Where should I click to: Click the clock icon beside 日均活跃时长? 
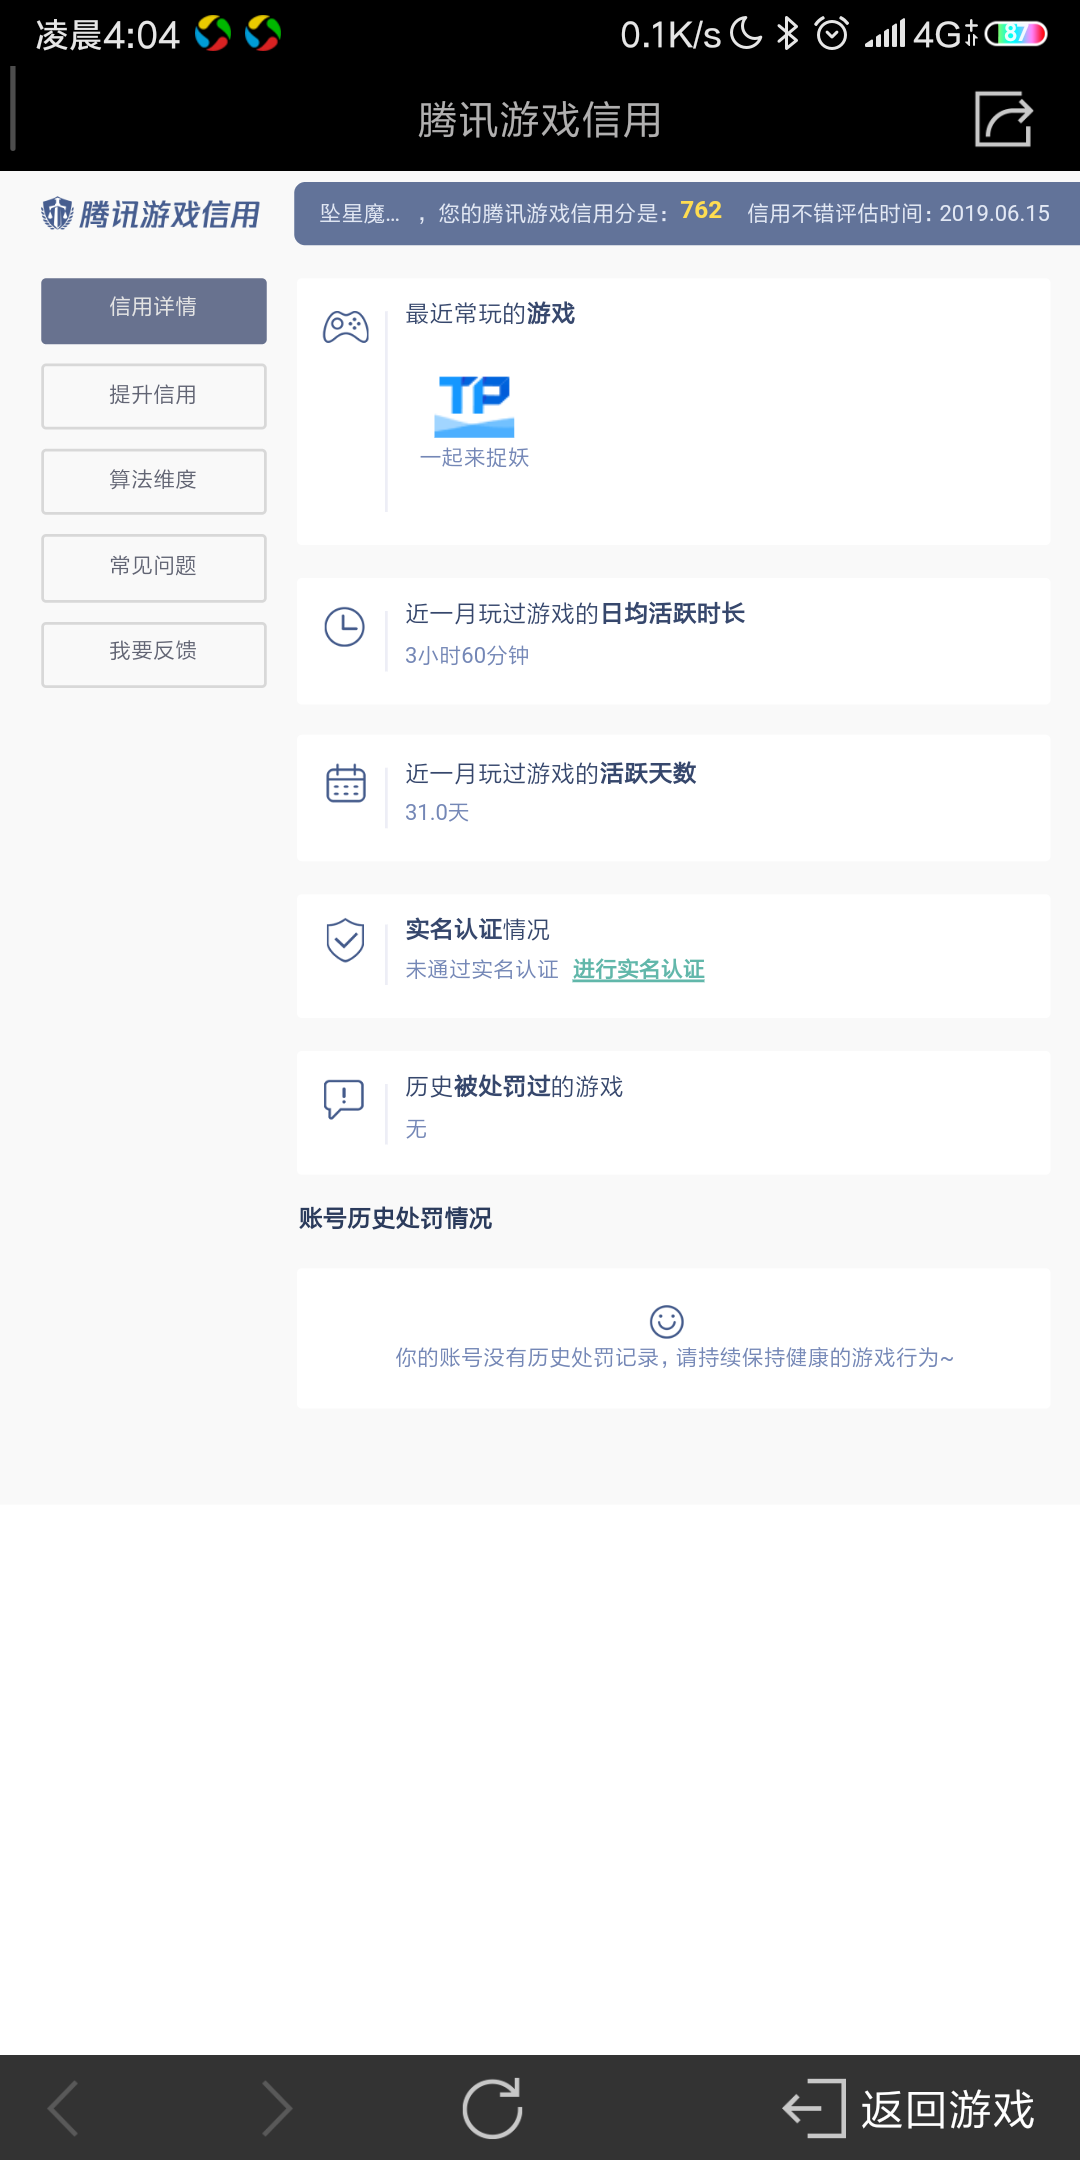345,627
